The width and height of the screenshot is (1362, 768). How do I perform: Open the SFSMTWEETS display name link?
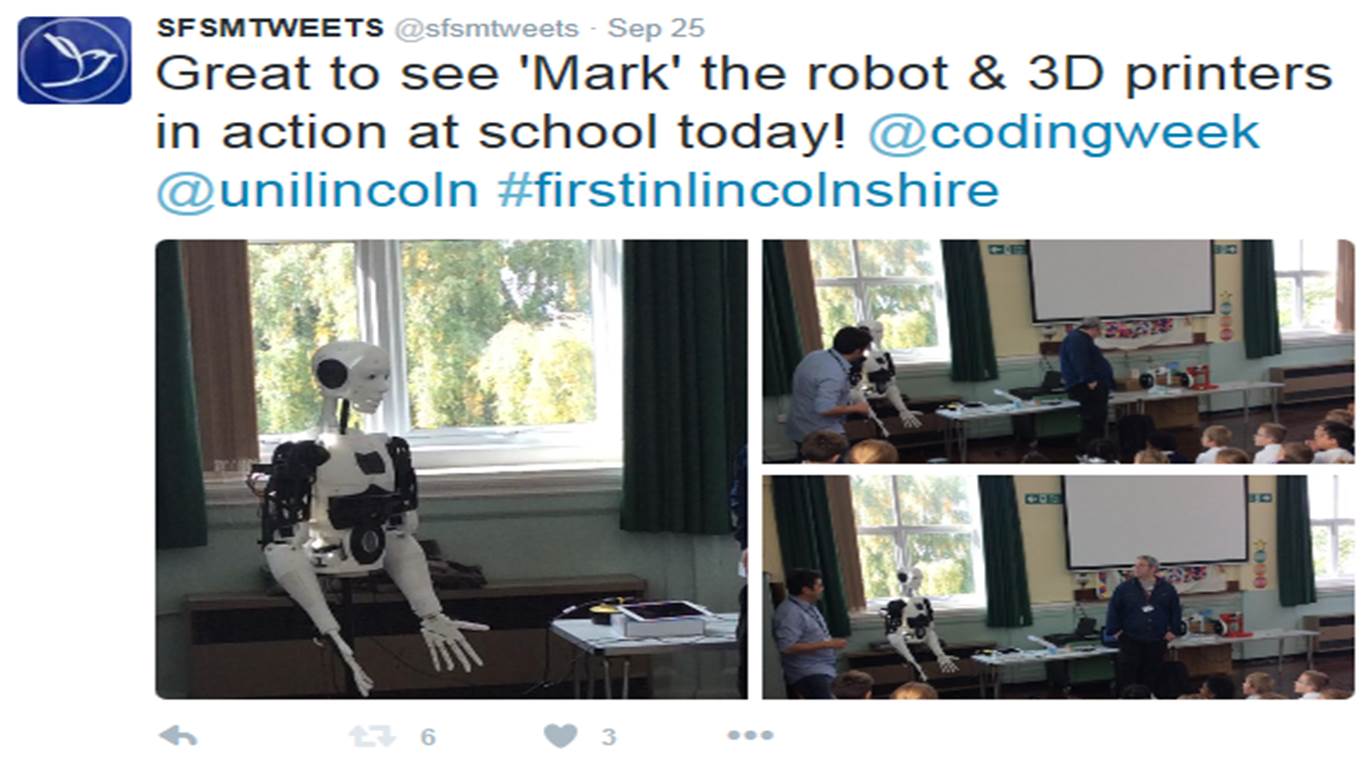[x=270, y=28]
